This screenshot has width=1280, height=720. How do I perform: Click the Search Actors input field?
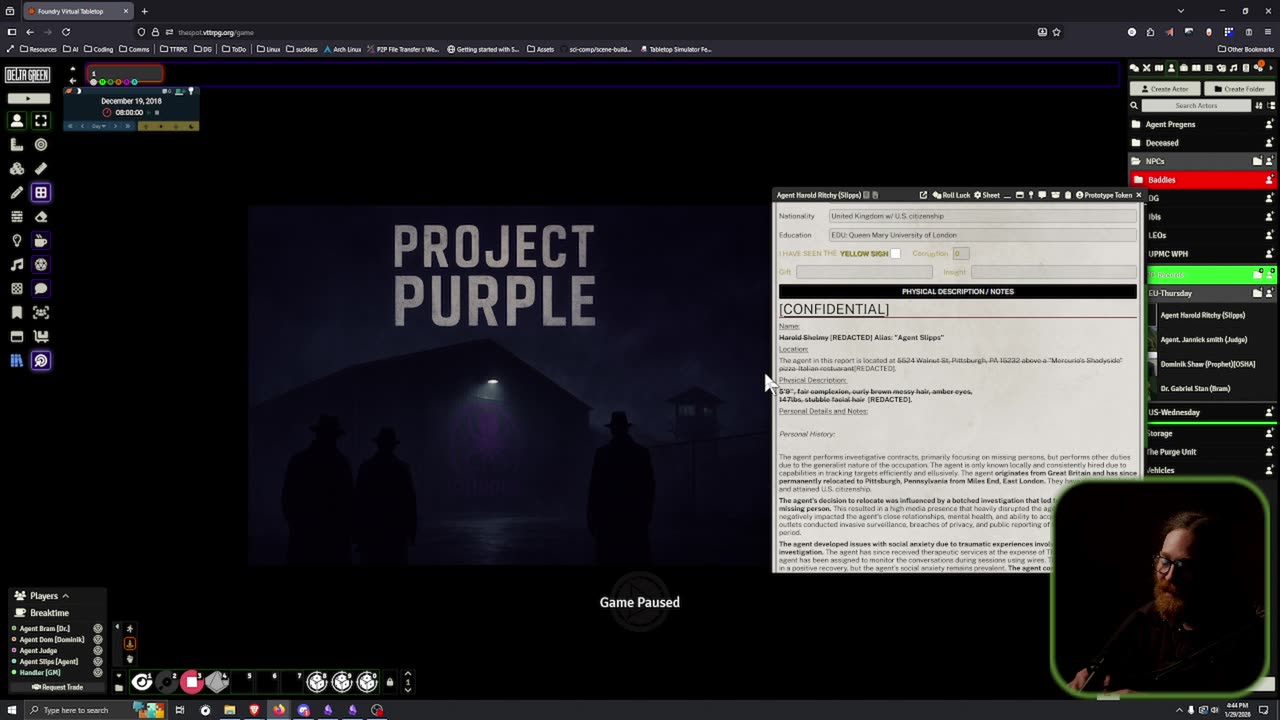coord(1197,105)
